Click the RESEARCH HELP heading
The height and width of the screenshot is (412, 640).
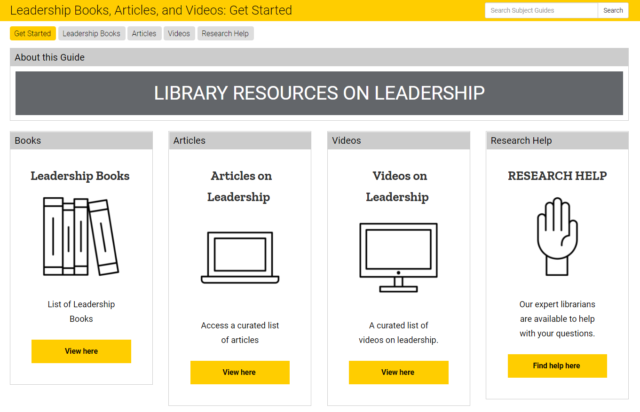point(557,176)
